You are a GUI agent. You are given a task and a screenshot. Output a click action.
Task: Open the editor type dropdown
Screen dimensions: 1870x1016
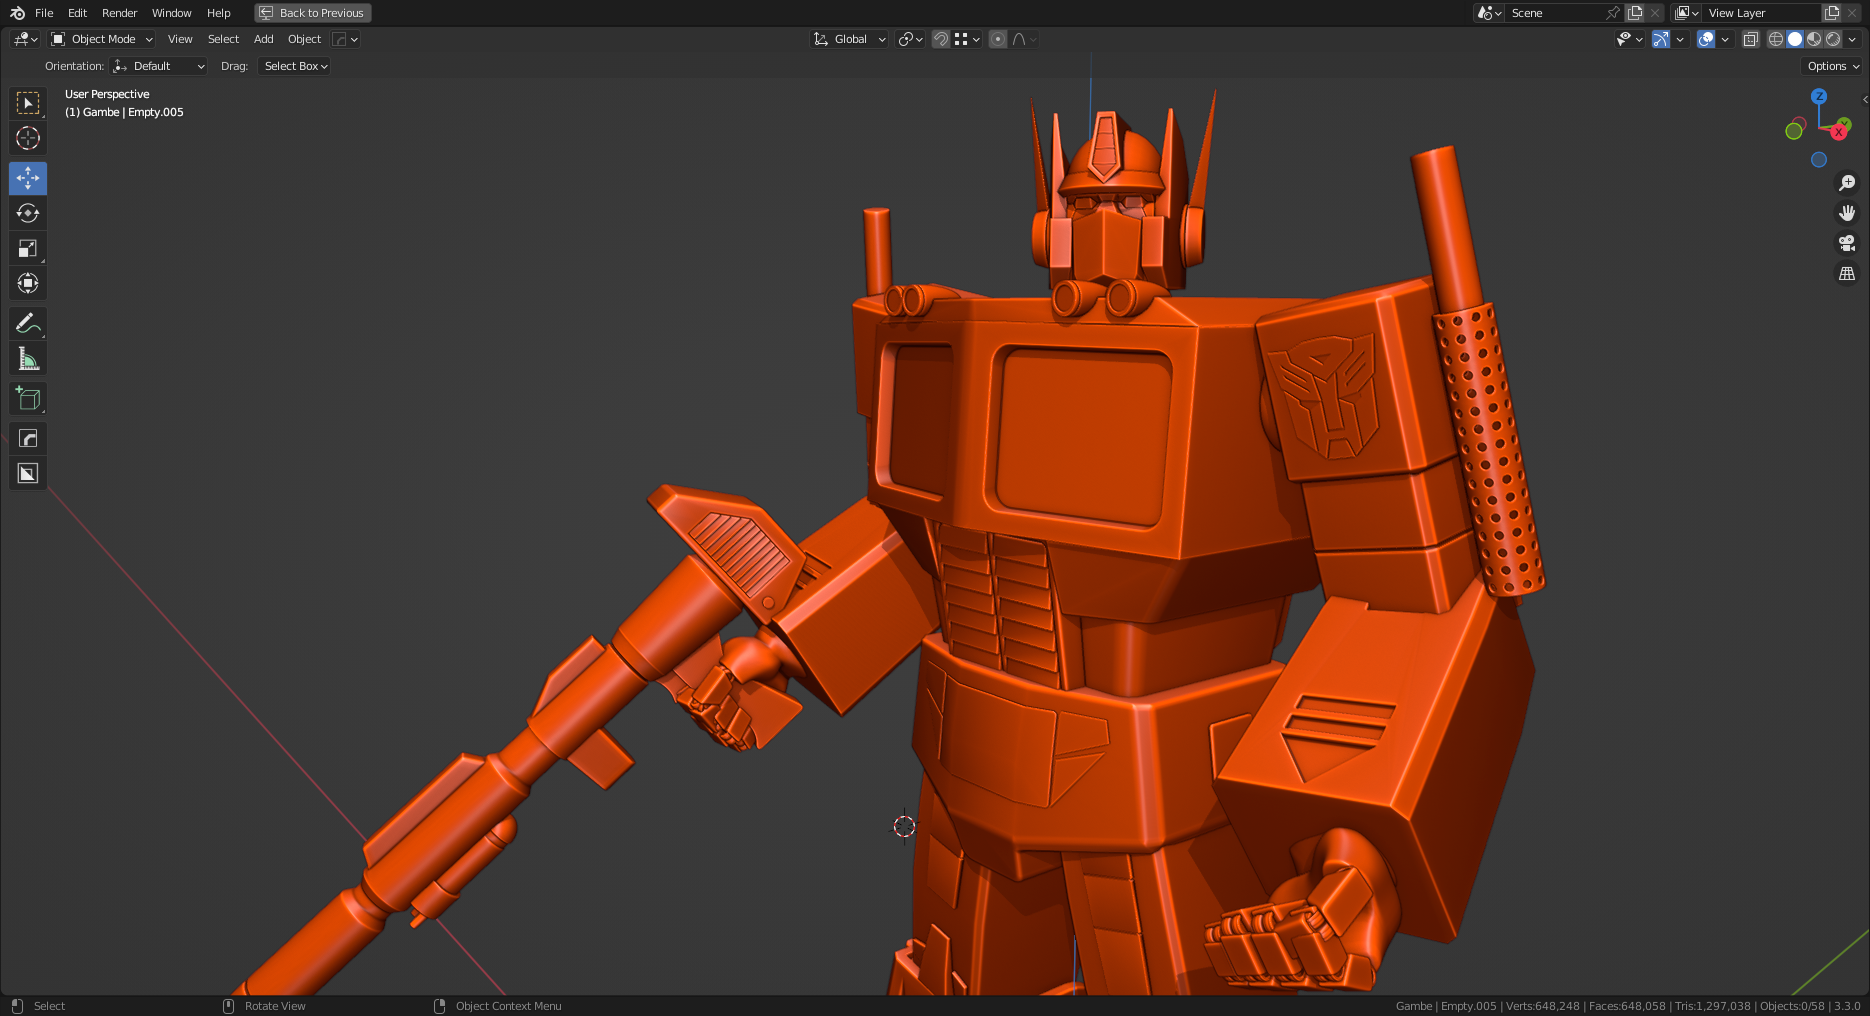tap(25, 39)
